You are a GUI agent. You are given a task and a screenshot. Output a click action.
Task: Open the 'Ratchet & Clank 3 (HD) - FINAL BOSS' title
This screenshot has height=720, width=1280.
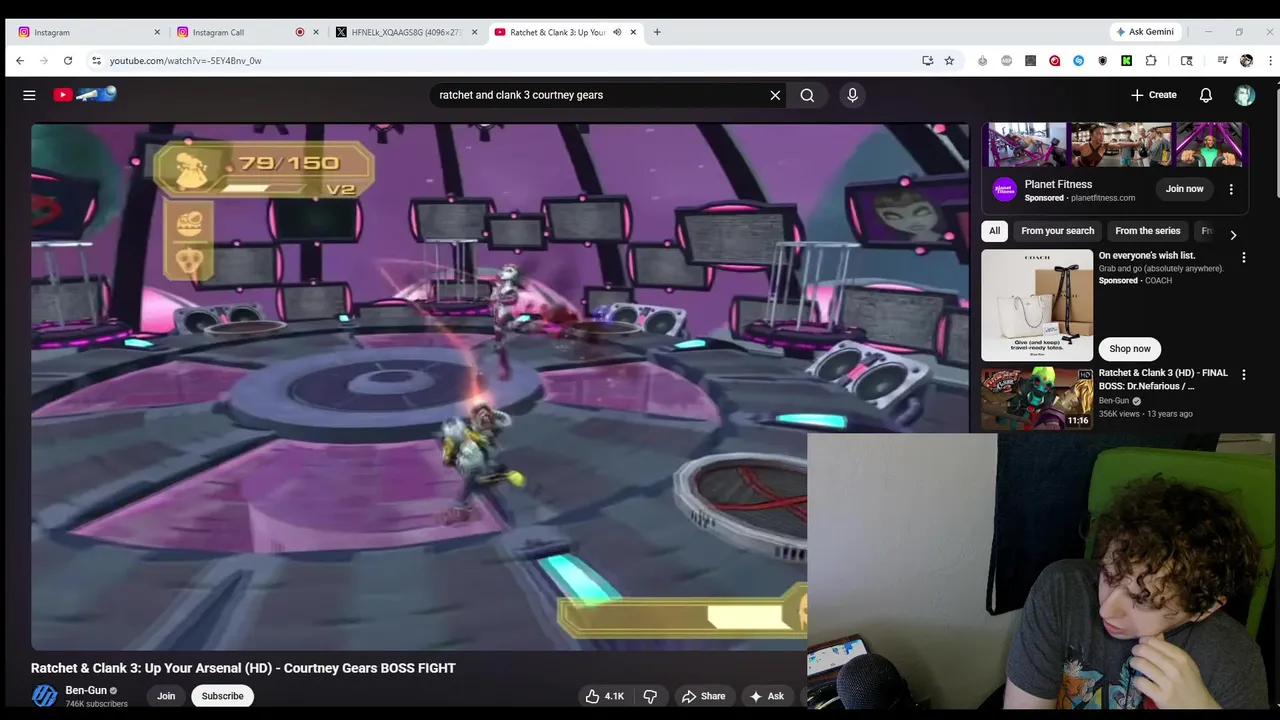(x=1163, y=379)
